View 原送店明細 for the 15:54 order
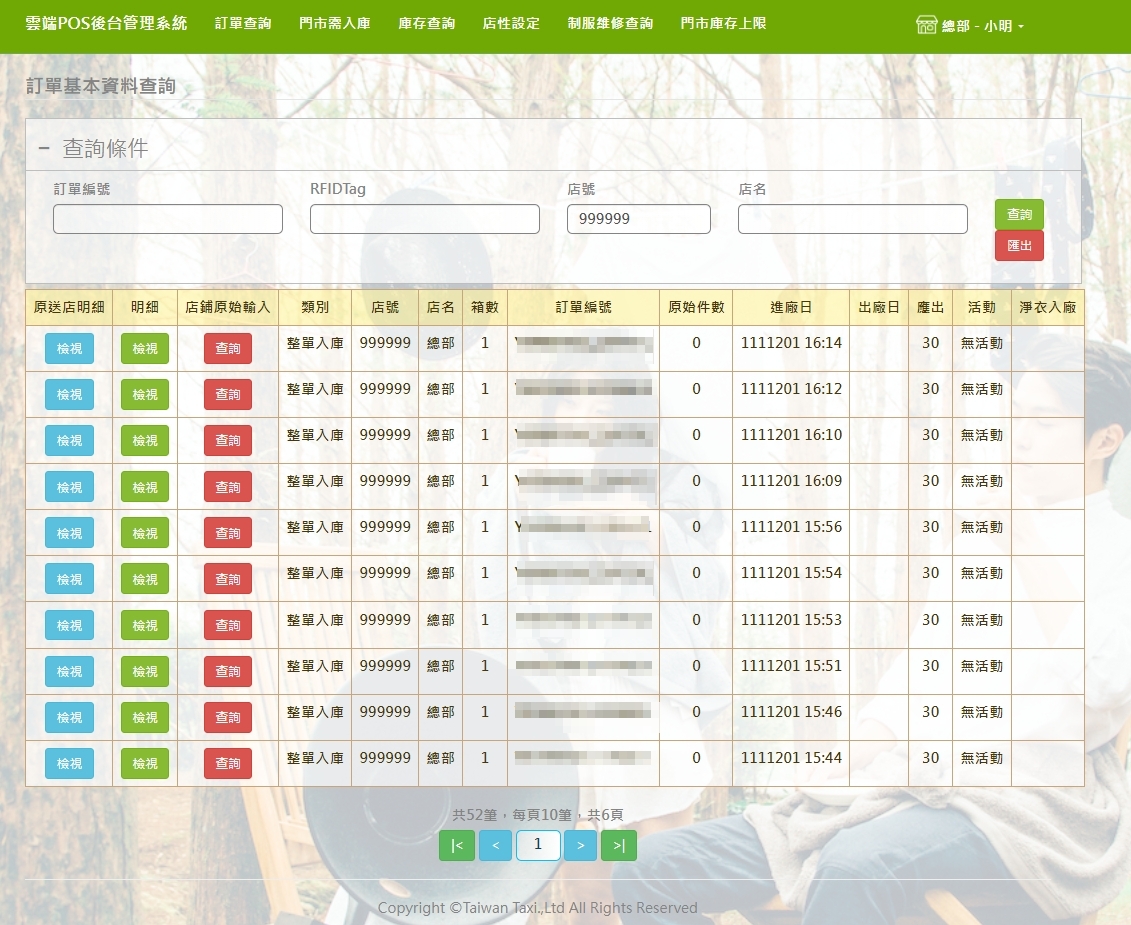 (69, 579)
